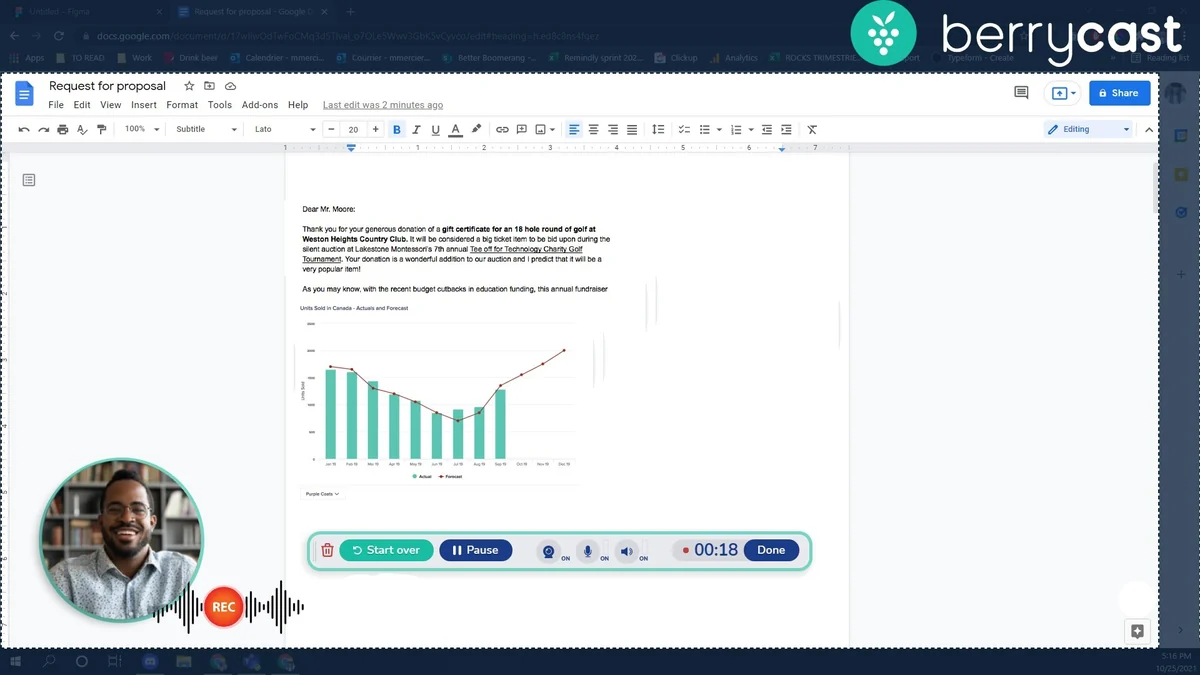
Task: Align text left
Action: (574, 129)
